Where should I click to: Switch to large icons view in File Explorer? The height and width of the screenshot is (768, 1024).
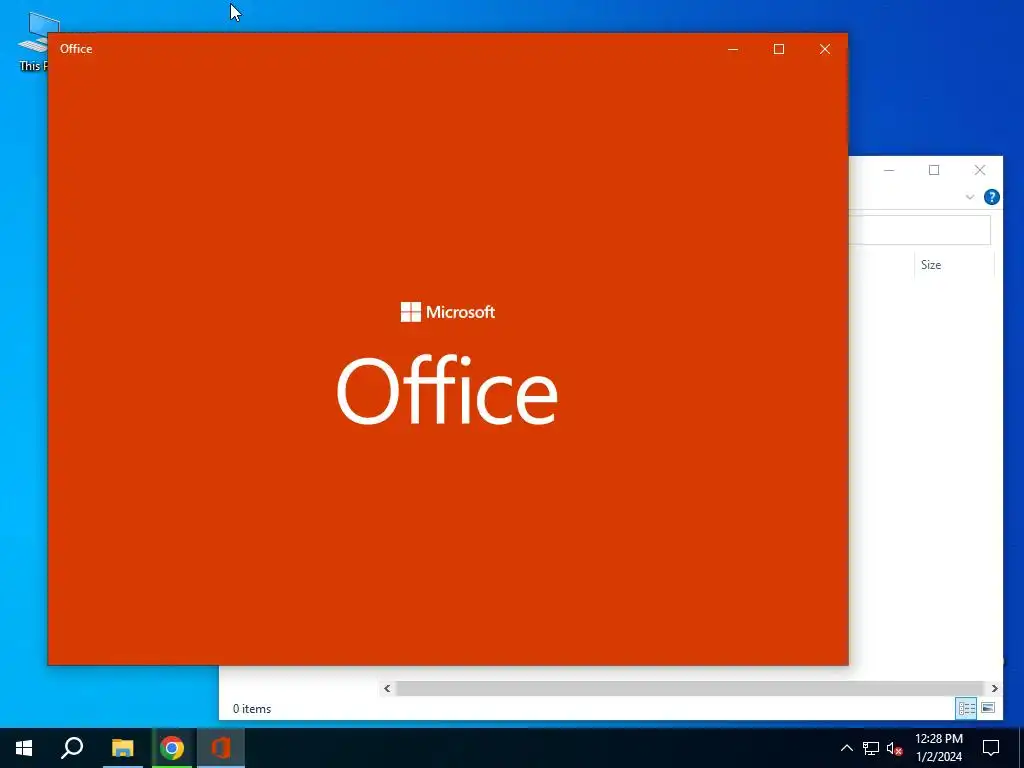pyautogui.click(x=988, y=708)
